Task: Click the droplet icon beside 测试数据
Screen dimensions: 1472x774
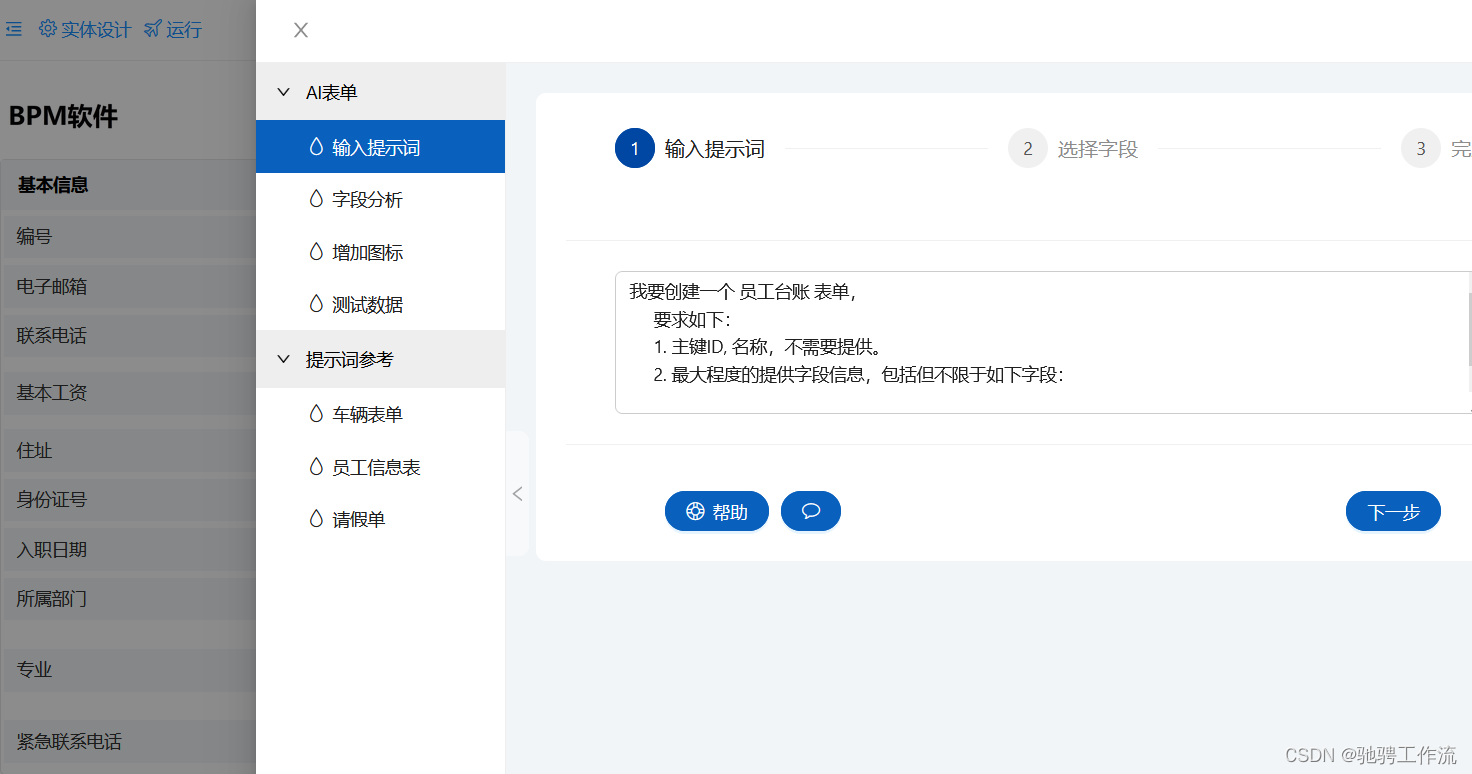Action: pos(316,303)
